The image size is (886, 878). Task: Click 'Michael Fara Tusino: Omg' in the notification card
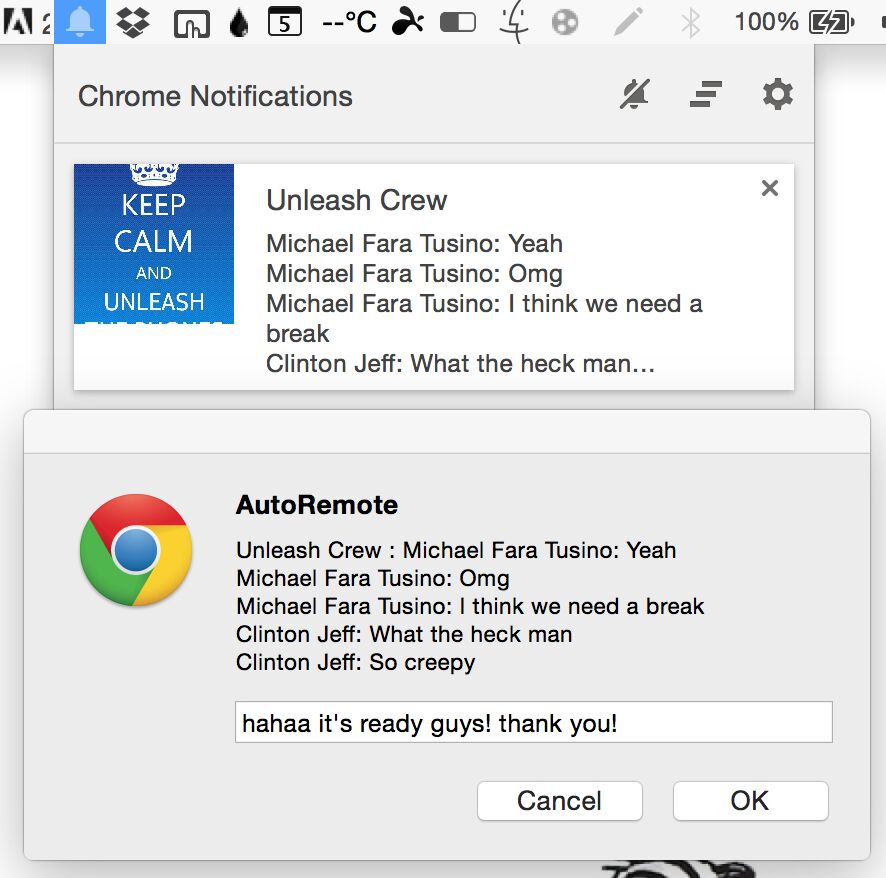(x=414, y=273)
